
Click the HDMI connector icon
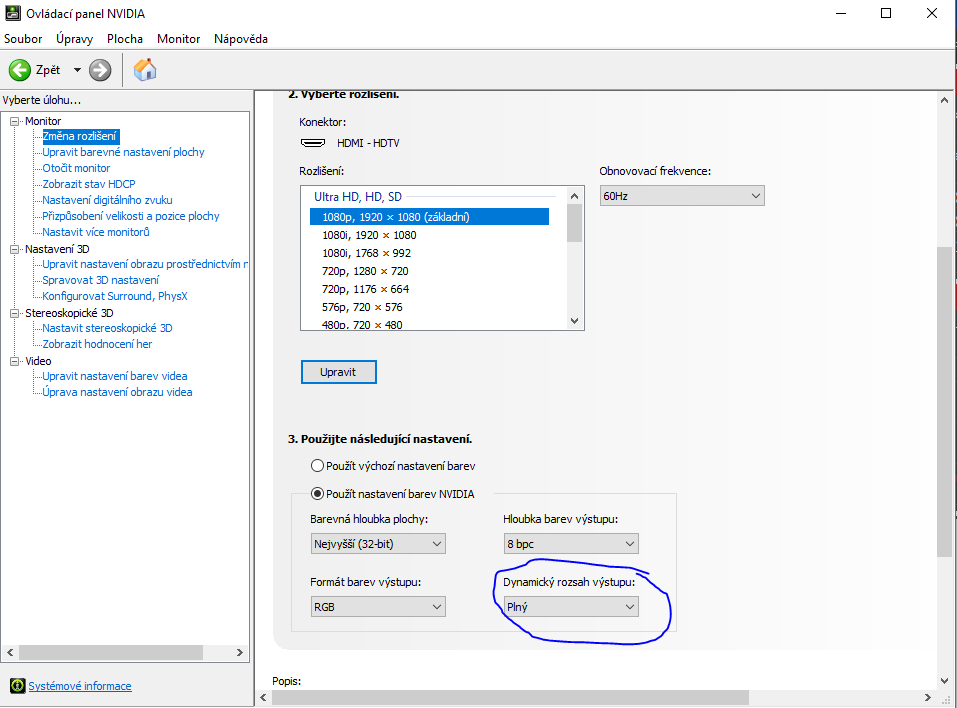[x=313, y=143]
